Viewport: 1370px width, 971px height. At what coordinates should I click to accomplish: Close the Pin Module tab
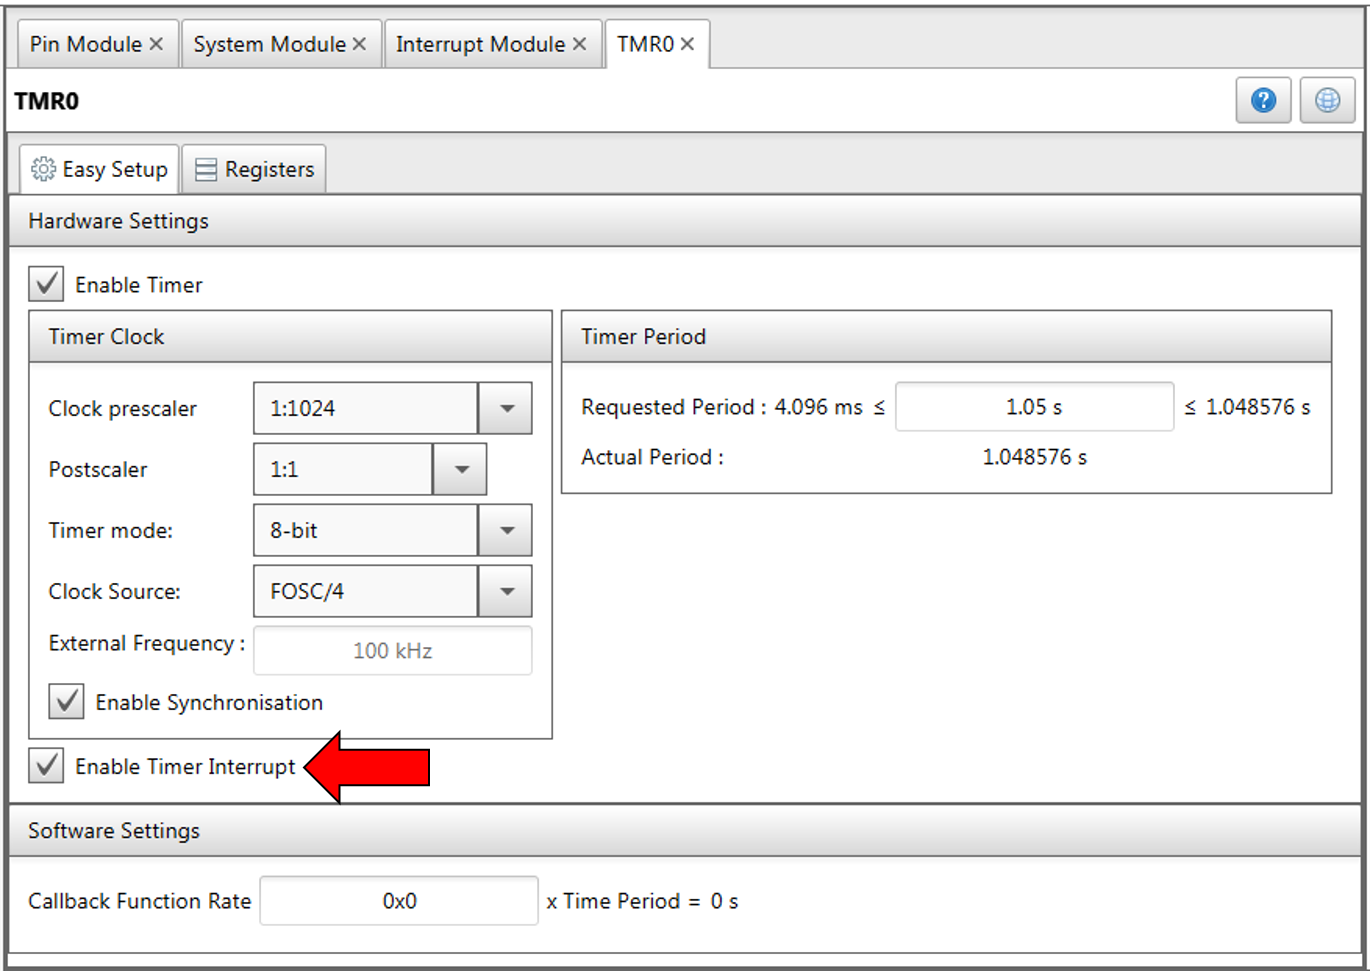(156, 44)
